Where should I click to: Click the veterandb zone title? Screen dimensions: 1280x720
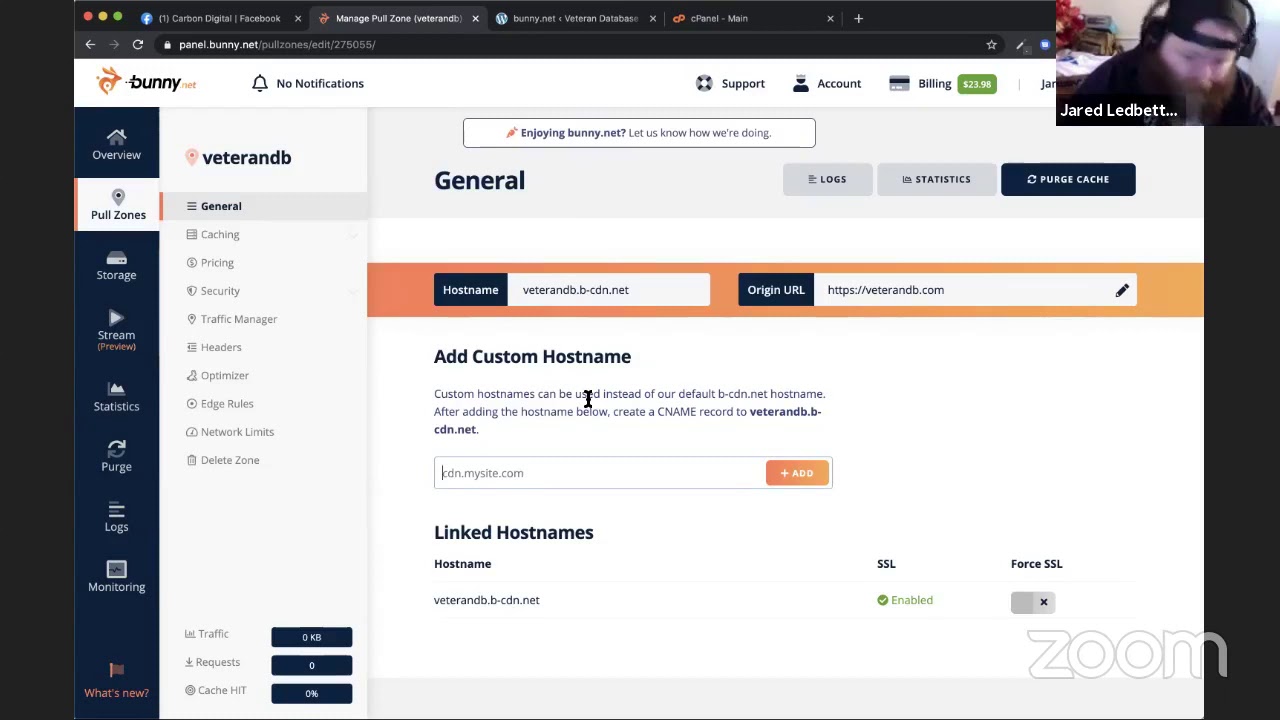point(246,158)
